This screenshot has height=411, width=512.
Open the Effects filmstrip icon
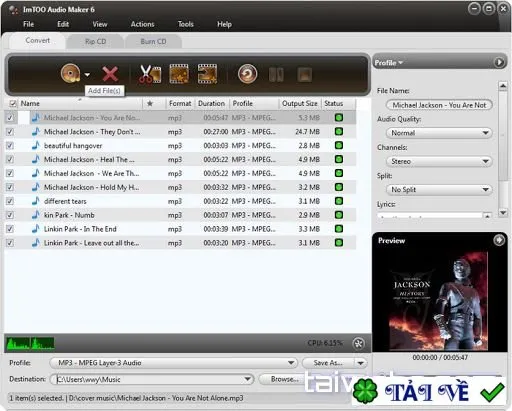tap(179, 74)
